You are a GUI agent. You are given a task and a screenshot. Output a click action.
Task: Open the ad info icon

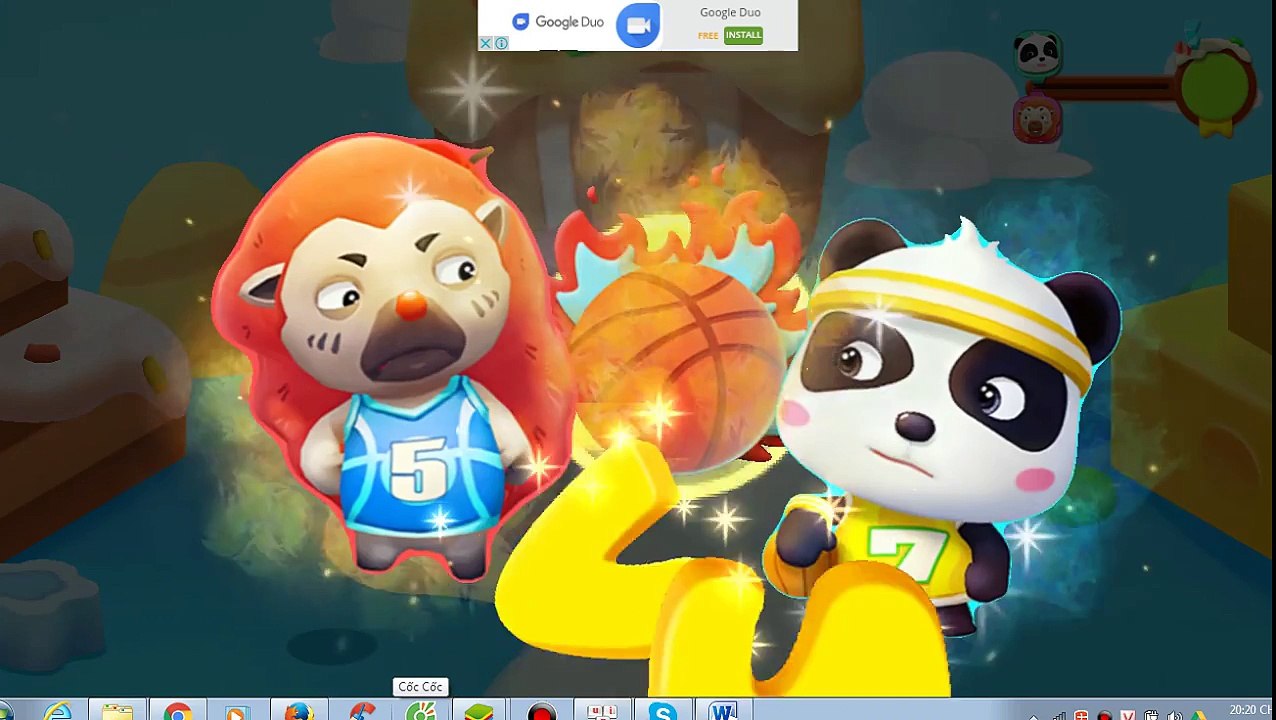pyautogui.click(x=501, y=43)
